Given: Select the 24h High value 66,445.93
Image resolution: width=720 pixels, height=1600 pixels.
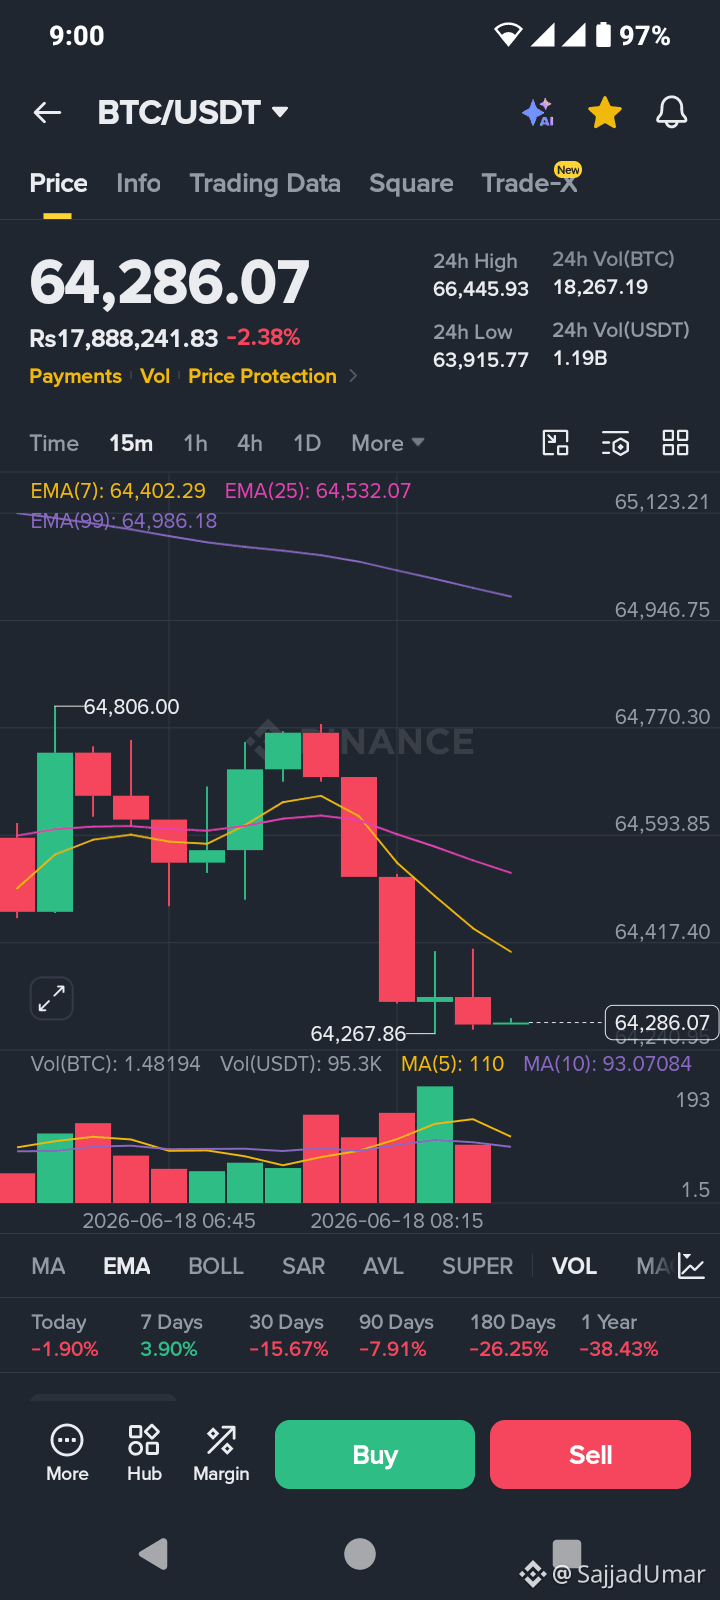Looking at the screenshot, I should pyautogui.click(x=481, y=289).
